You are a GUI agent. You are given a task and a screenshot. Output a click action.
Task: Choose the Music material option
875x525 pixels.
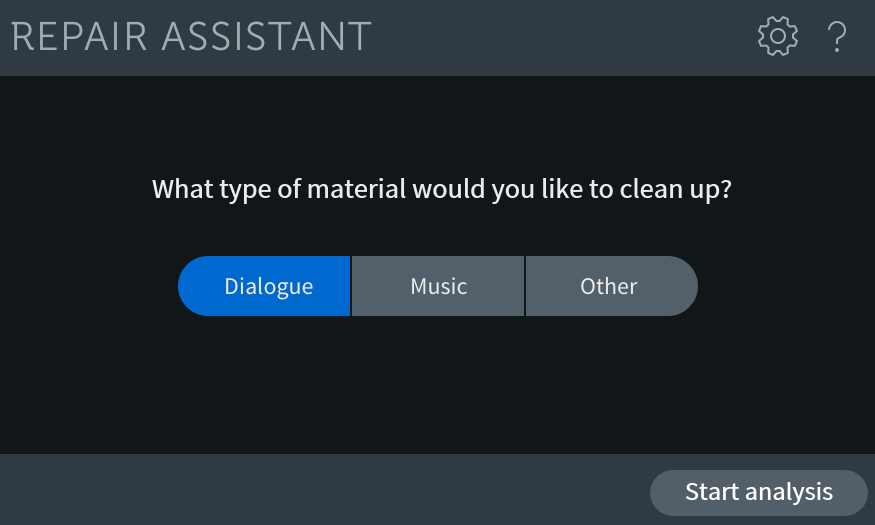click(438, 286)
